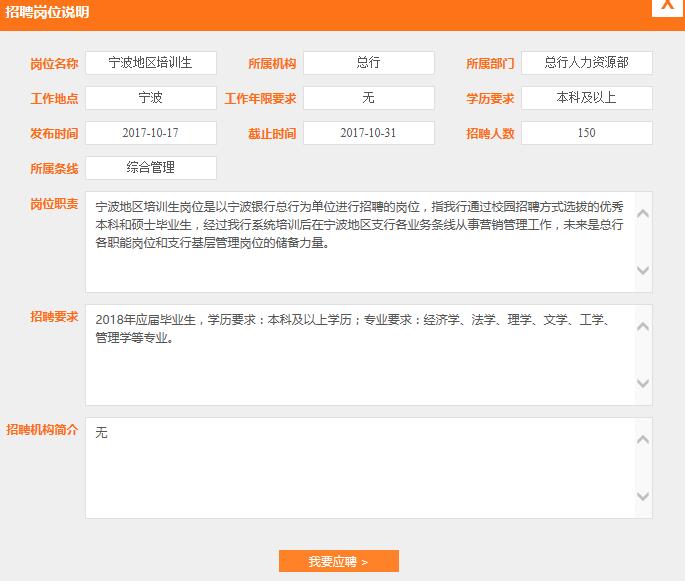Screen dimensions: 685x581
Task: Focus the 发布时间 field with 2017-10-17
Action: (151, 133)
